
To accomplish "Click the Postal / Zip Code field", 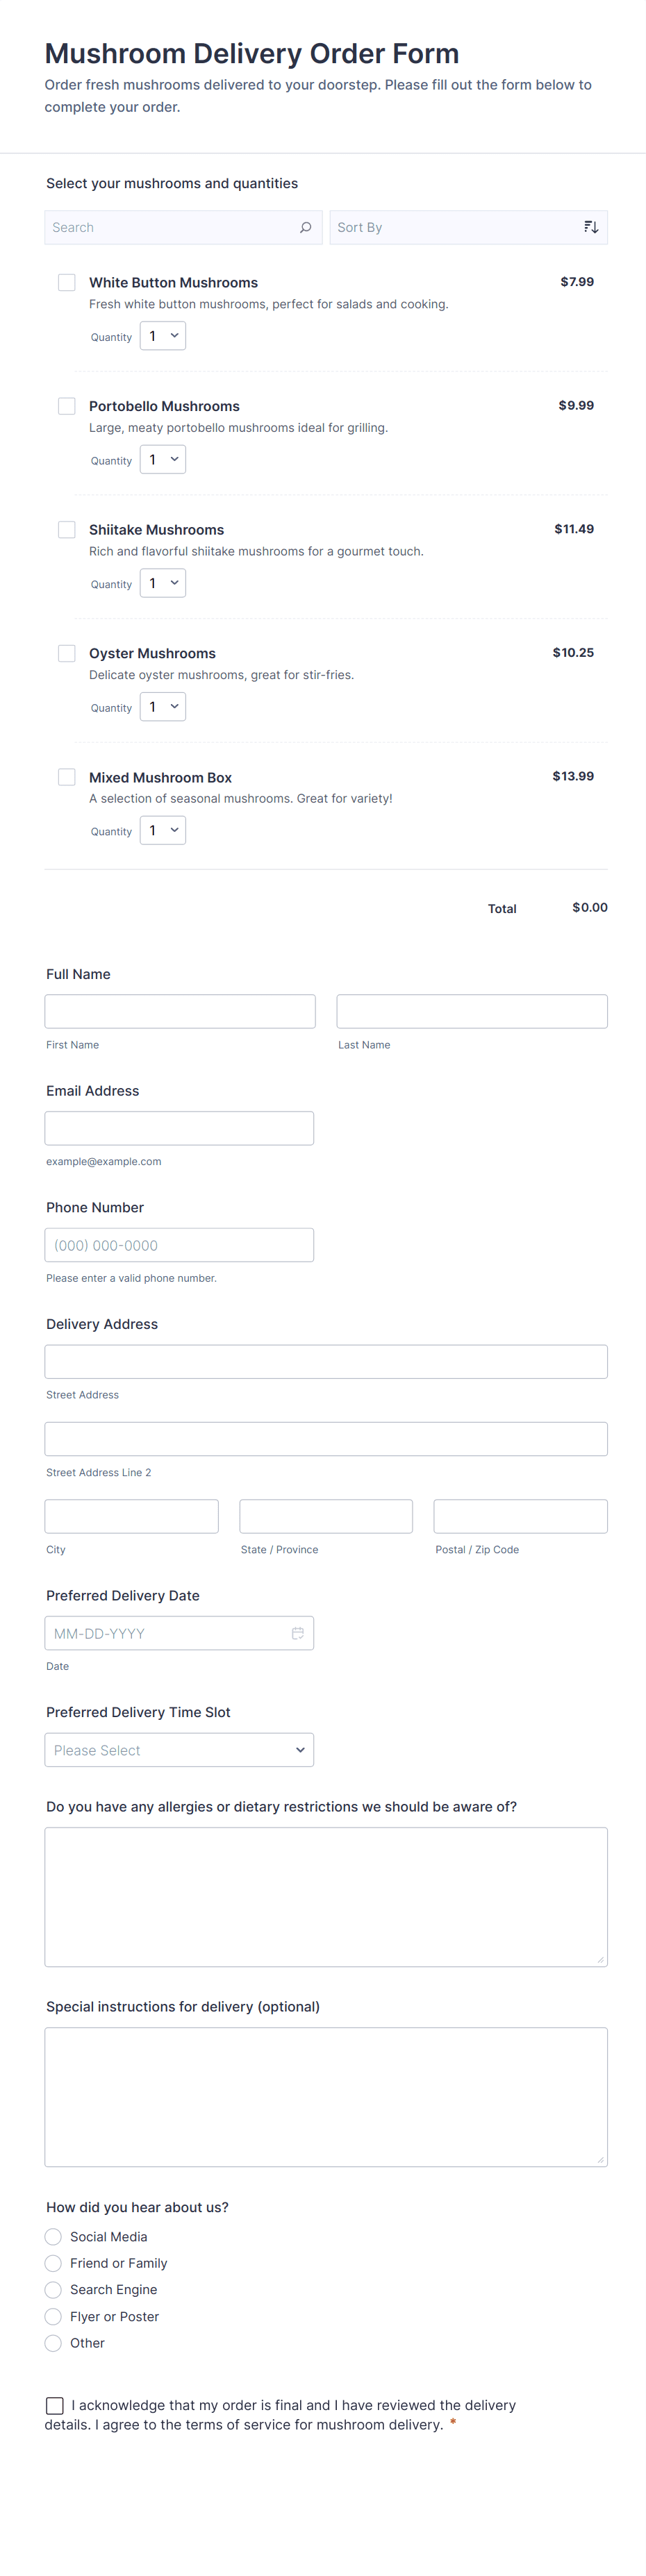I will (x=520, y=1516).
